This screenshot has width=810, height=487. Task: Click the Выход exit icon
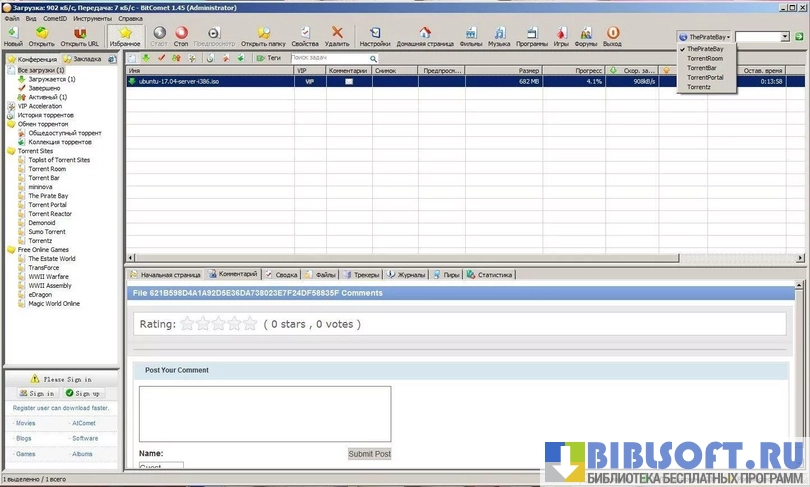pos(612,34)
